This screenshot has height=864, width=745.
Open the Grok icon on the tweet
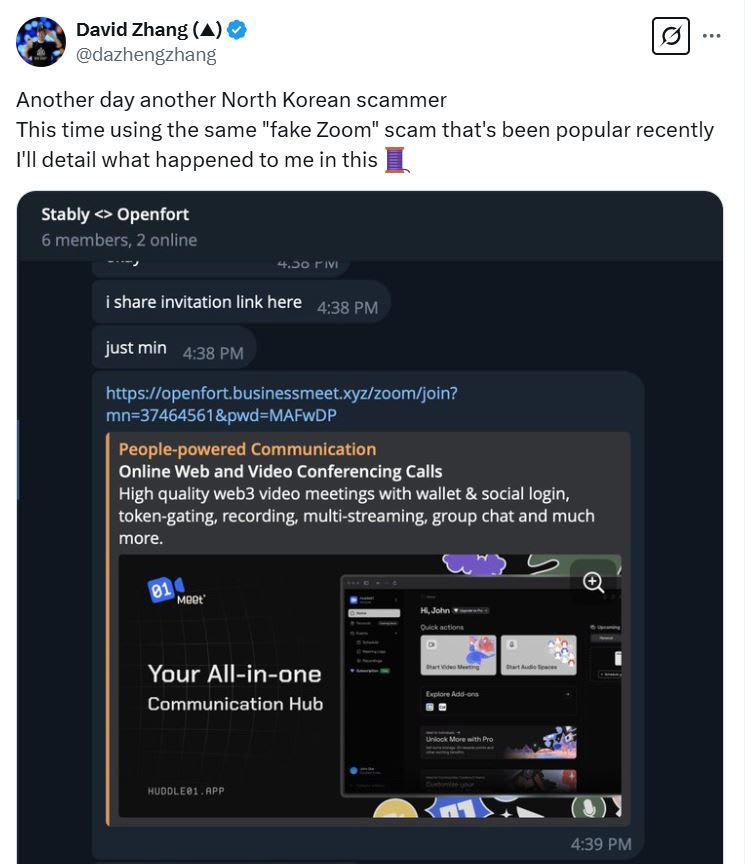point(670,36)
